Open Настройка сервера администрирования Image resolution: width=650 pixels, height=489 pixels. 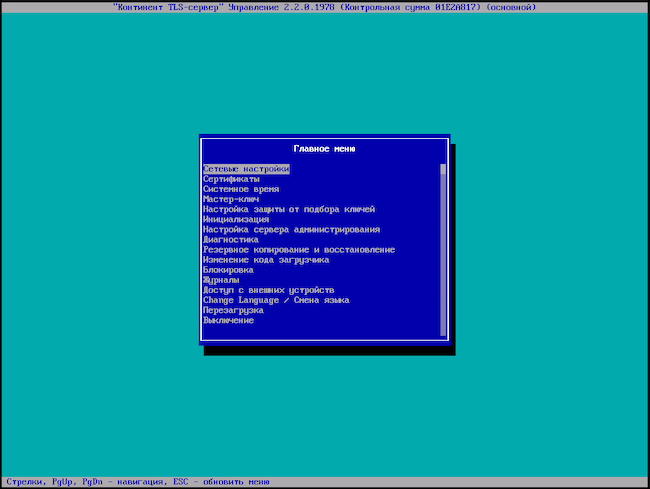tap(291, 230)
